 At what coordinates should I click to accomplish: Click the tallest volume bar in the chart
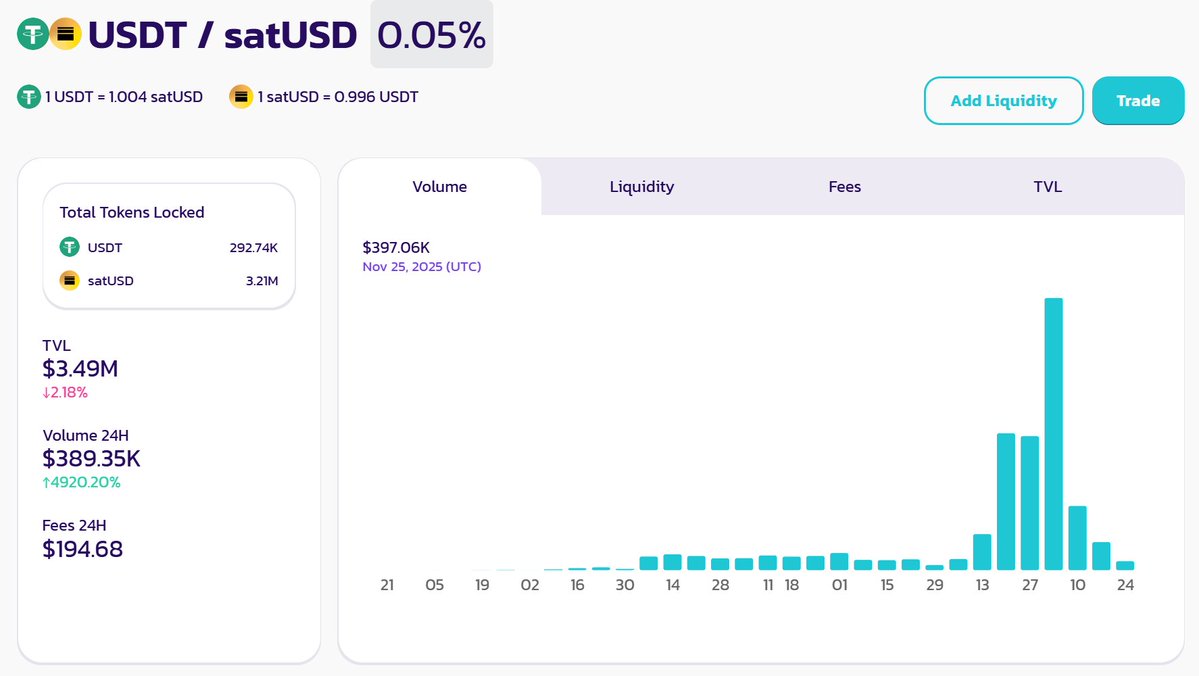pos(1054,434)
